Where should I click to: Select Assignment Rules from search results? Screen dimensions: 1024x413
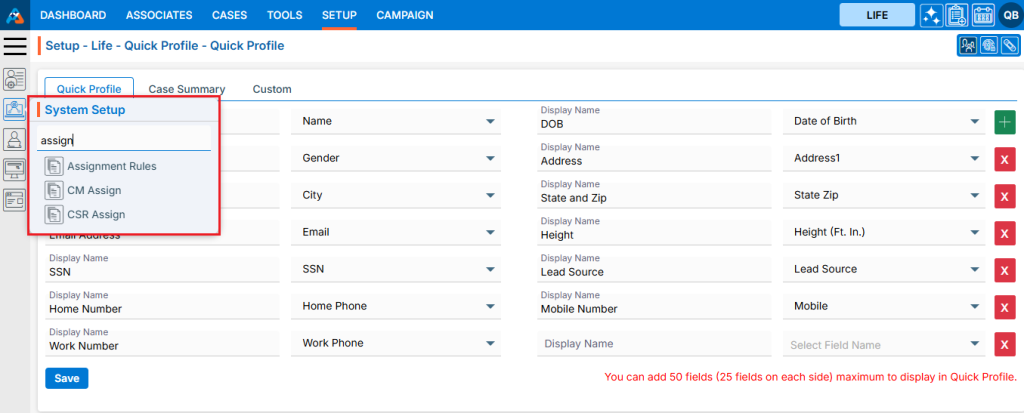point(111,166)
